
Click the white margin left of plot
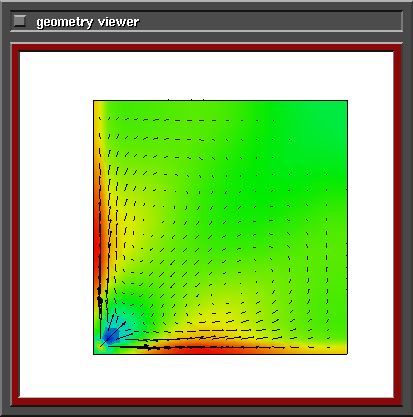56,227
